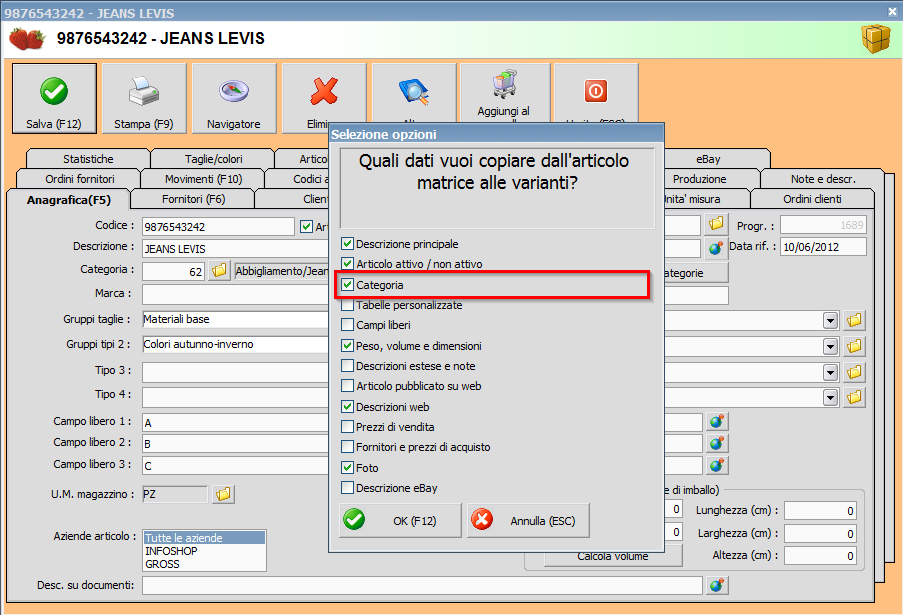
Task: Click the Calcola volume button
Action: pyautogui.click(x=613, y=557)
